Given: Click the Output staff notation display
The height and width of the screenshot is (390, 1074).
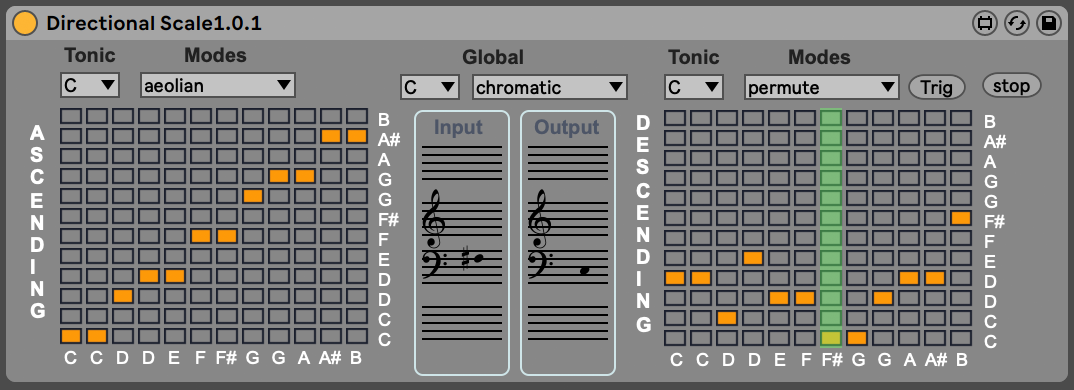Looking at the screenshot, I should pyautogui.click(x=568, y=243).
